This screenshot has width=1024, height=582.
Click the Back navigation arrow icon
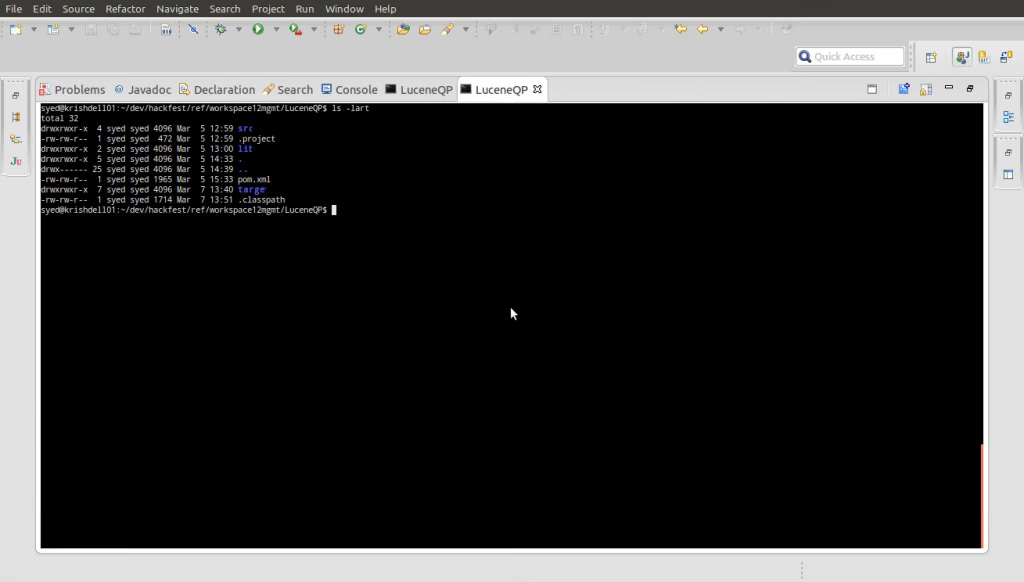pyautogui.click(x=703, y=29)
